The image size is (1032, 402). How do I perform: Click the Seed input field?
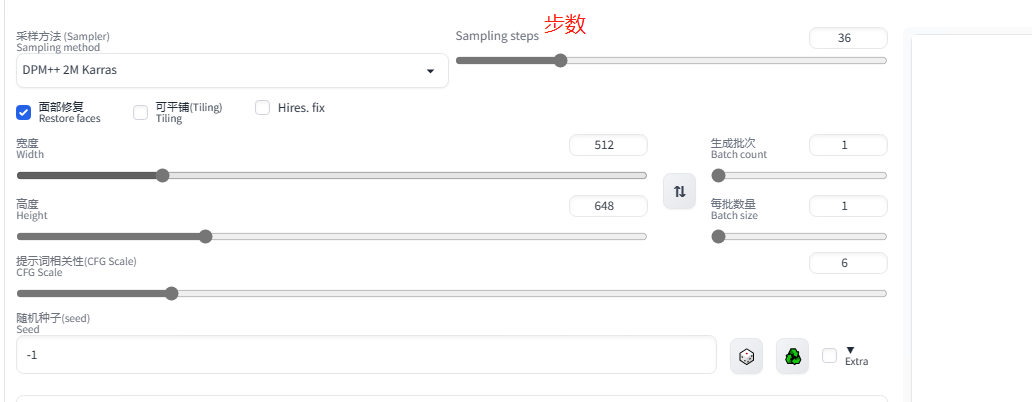pyautogui.click(x=366, y=355)
